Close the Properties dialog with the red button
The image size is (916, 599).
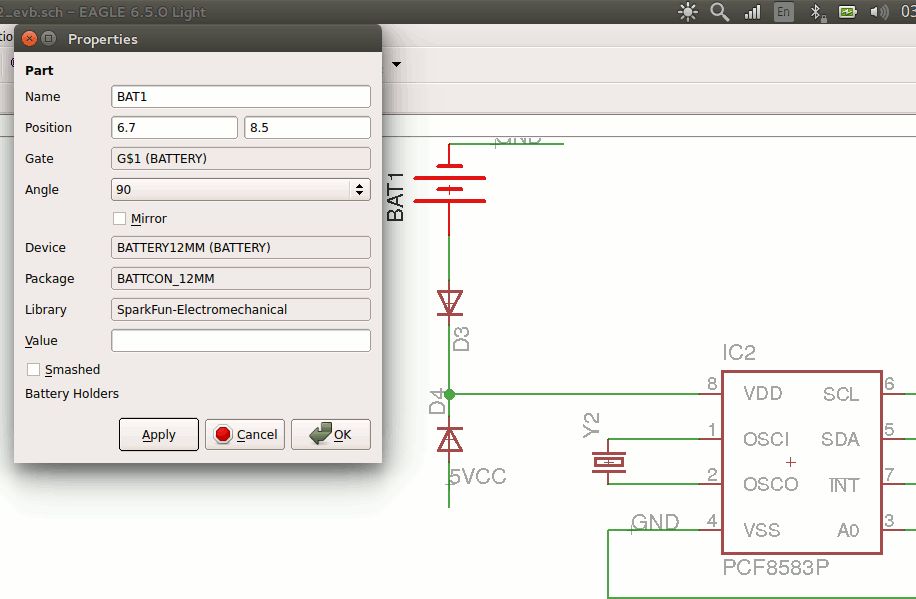(29, 39)
